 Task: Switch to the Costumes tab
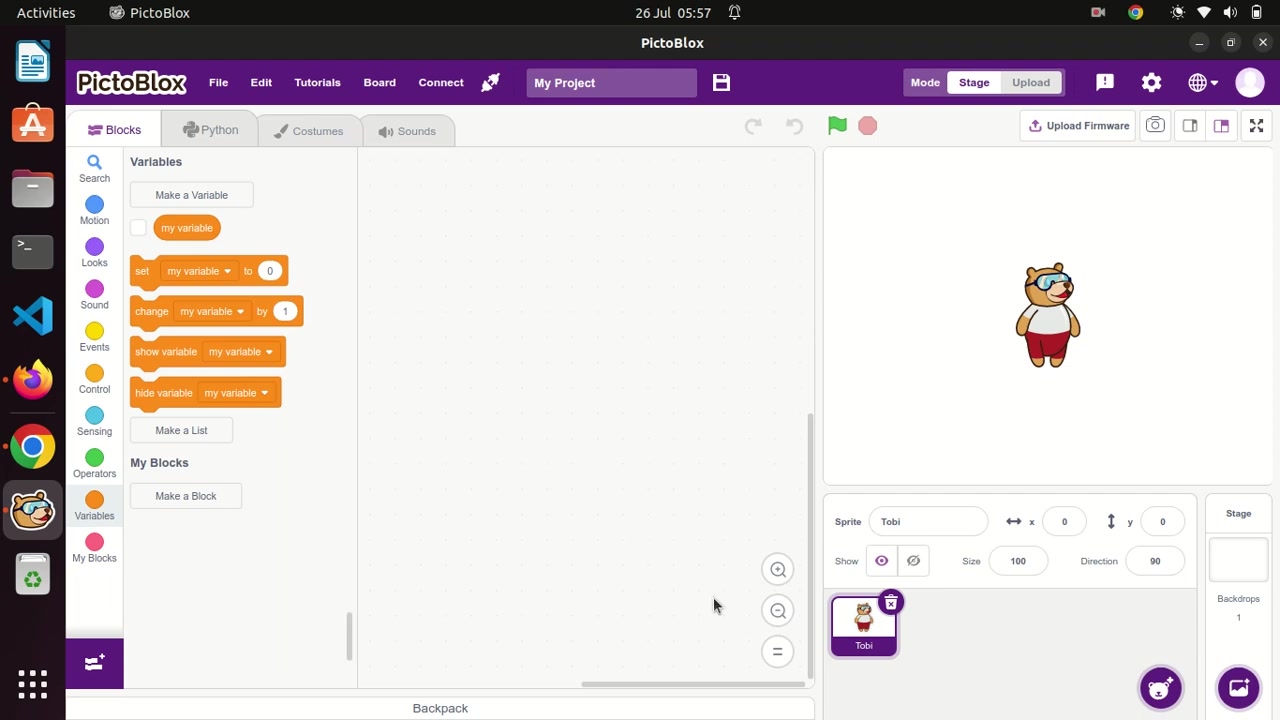click(x=308, y=131)
